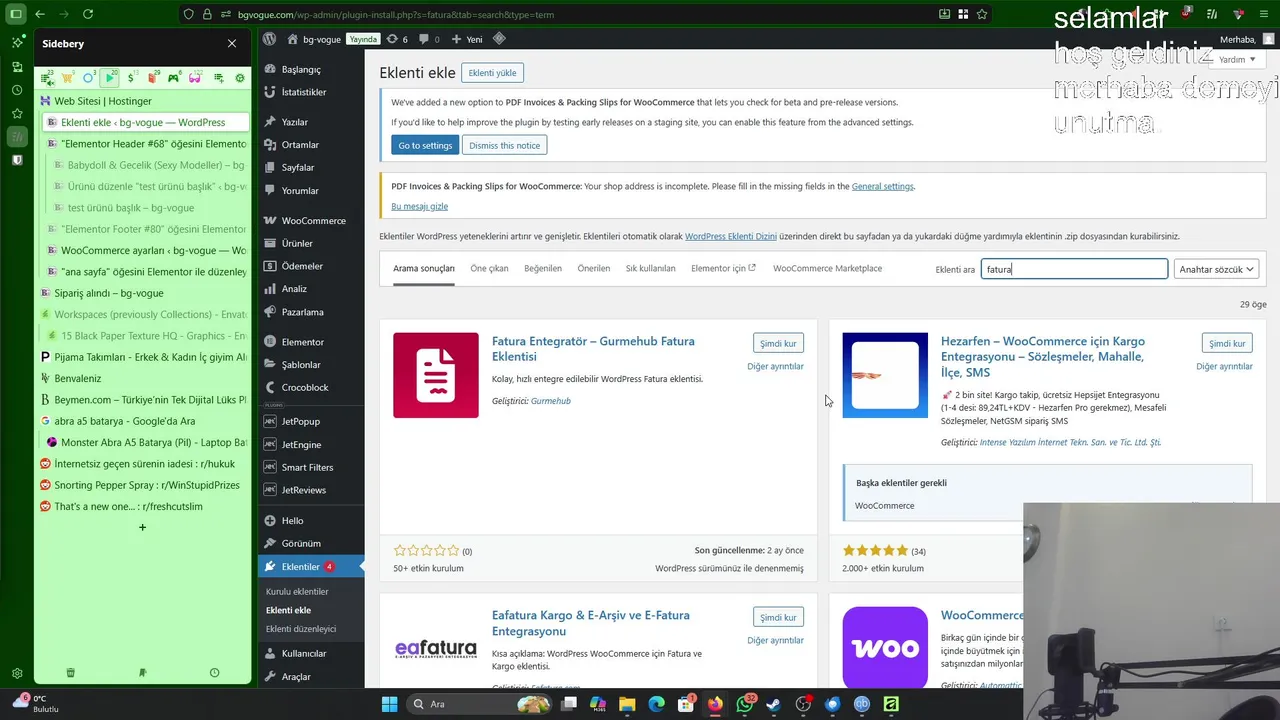Switch to the Önerilen tab
This screenshot has width=1280, height=720.
593,268
